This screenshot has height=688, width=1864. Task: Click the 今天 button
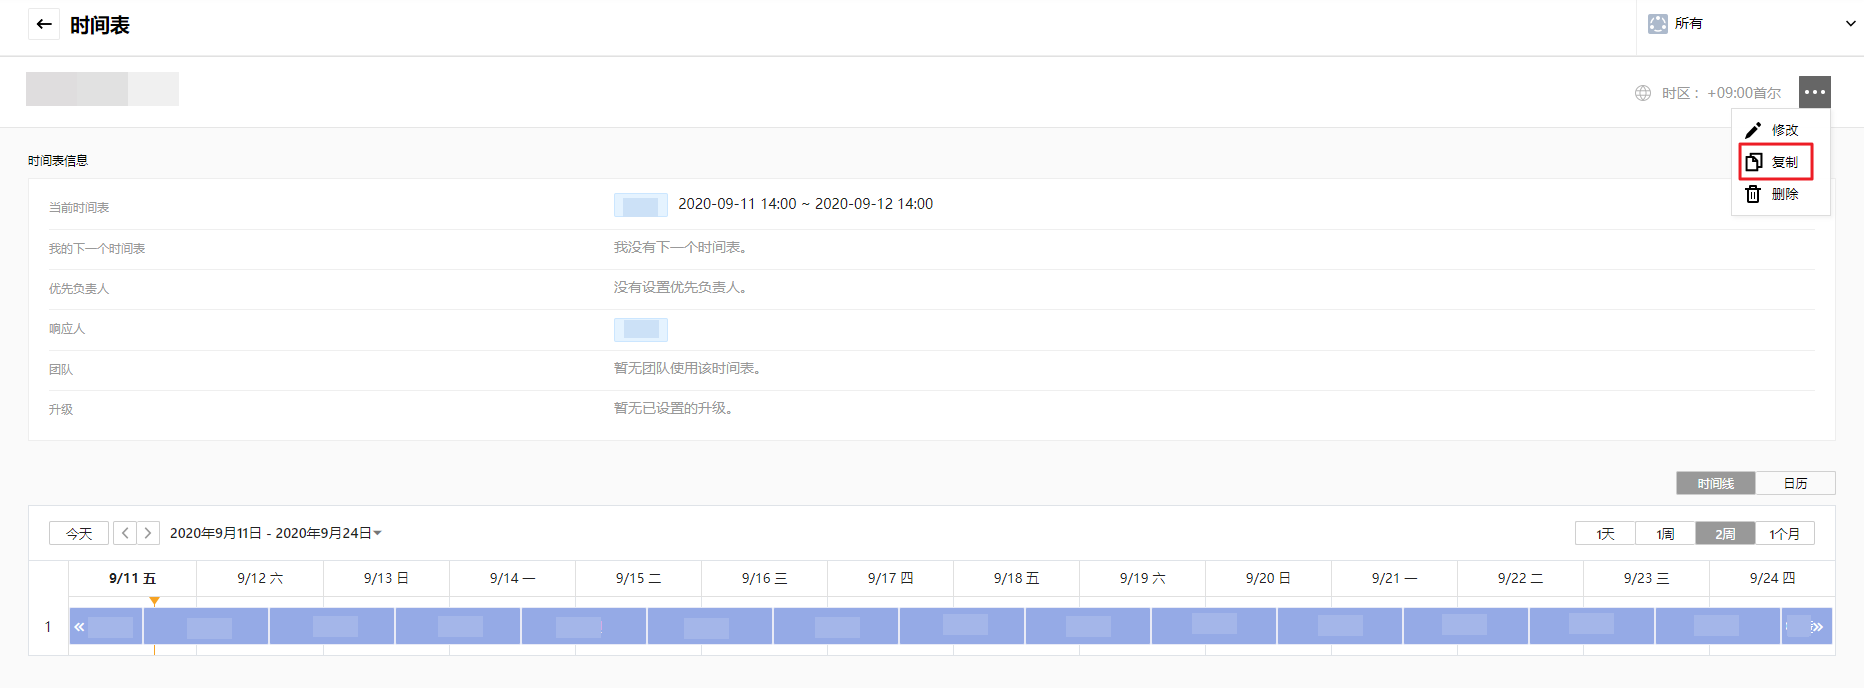[79, 533]
